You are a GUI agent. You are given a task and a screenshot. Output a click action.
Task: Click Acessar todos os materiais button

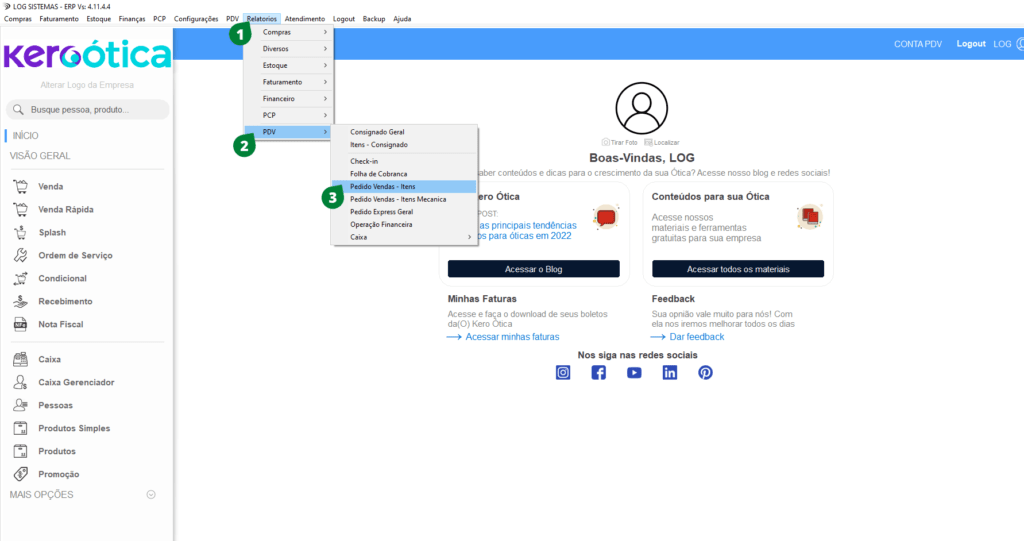(x=738, y=269)
